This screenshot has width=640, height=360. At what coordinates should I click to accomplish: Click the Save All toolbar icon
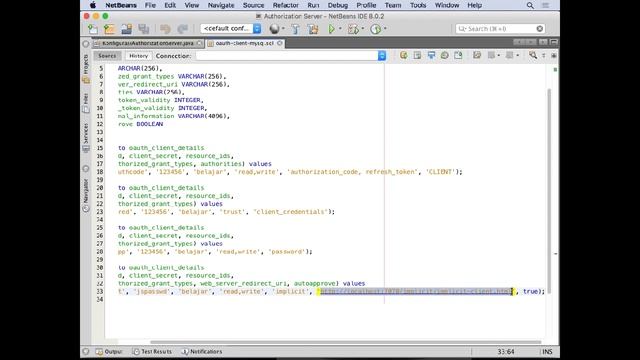click(x=143, y=29)
